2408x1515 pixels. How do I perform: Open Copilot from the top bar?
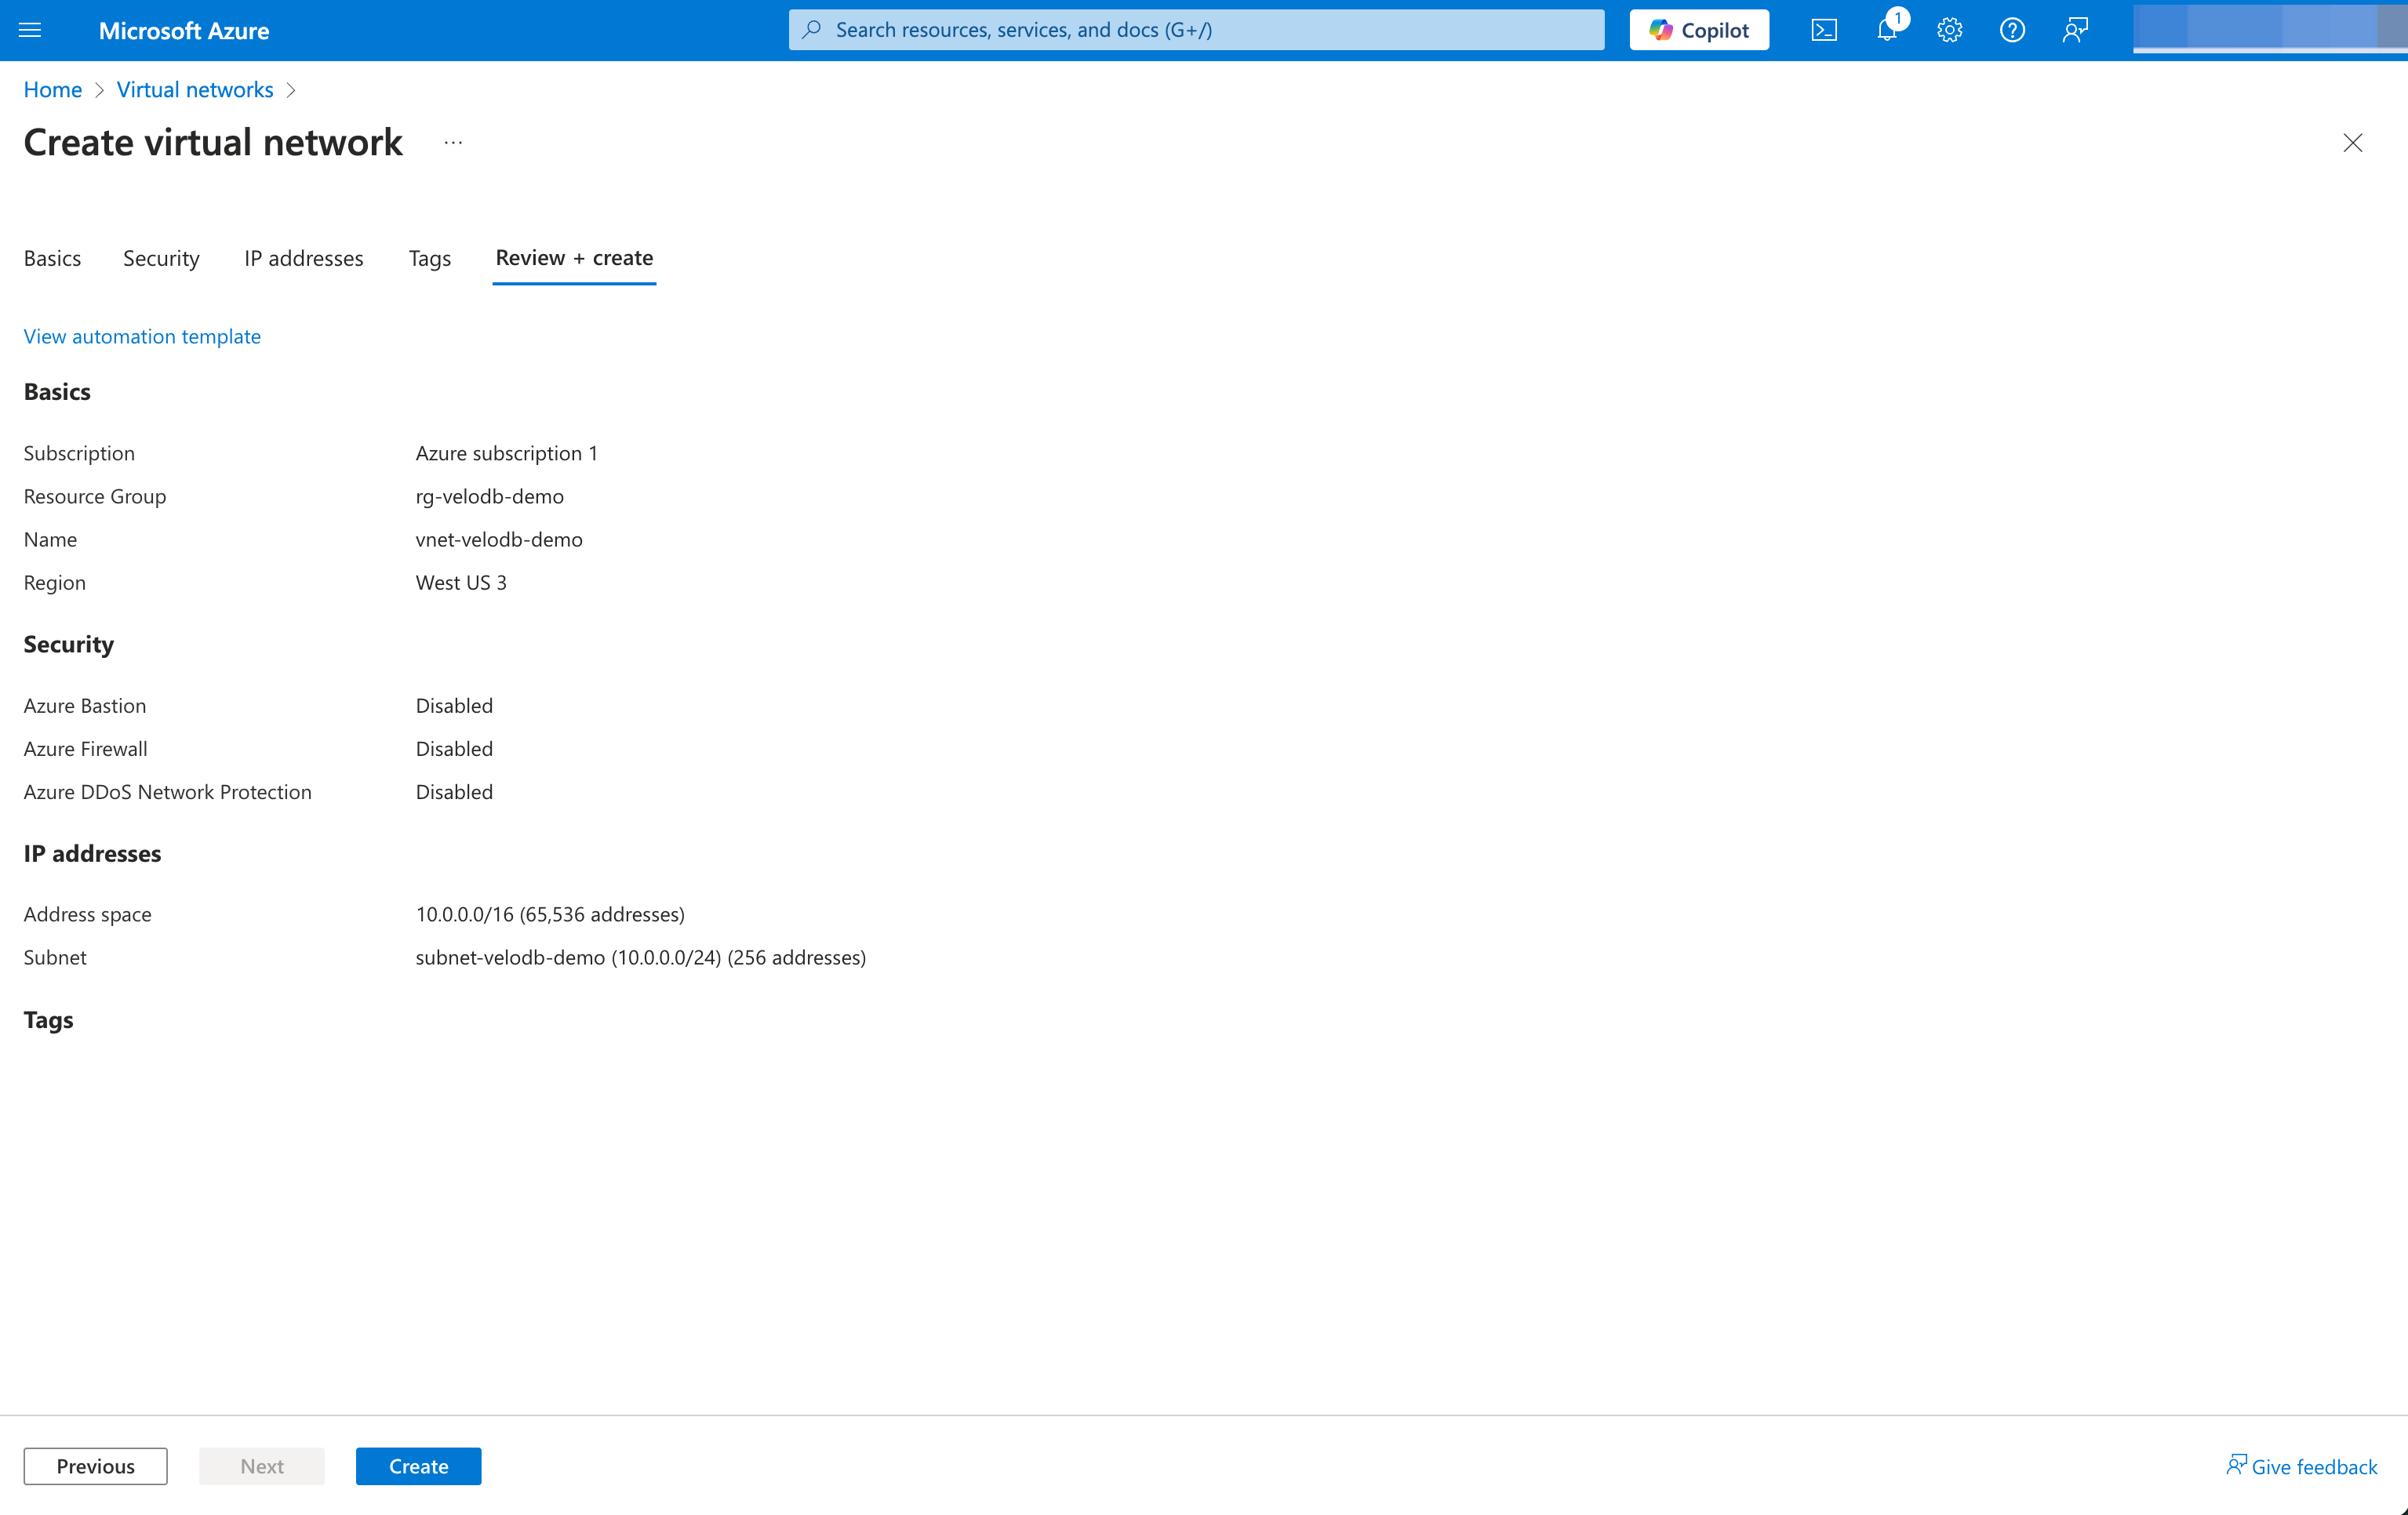point(1698,29)
